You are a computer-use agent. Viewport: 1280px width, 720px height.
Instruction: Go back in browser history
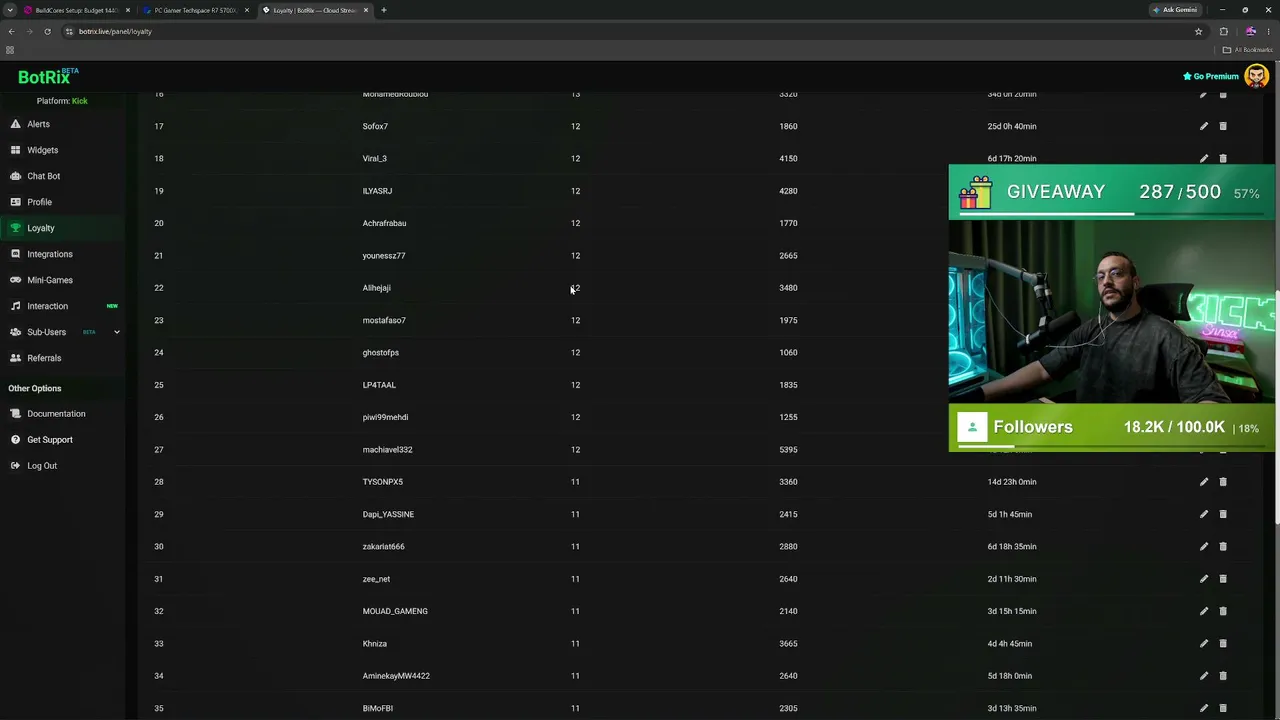(x=11, y=31)
